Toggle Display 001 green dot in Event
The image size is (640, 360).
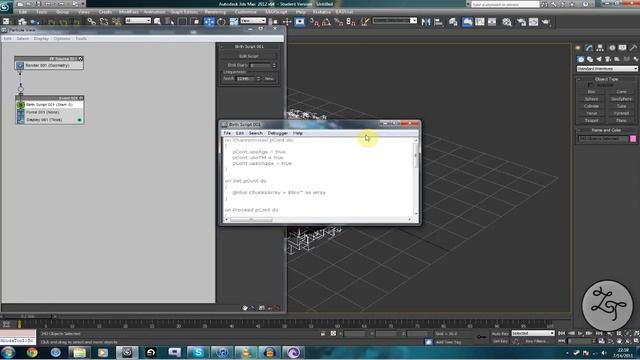[80, 120]
